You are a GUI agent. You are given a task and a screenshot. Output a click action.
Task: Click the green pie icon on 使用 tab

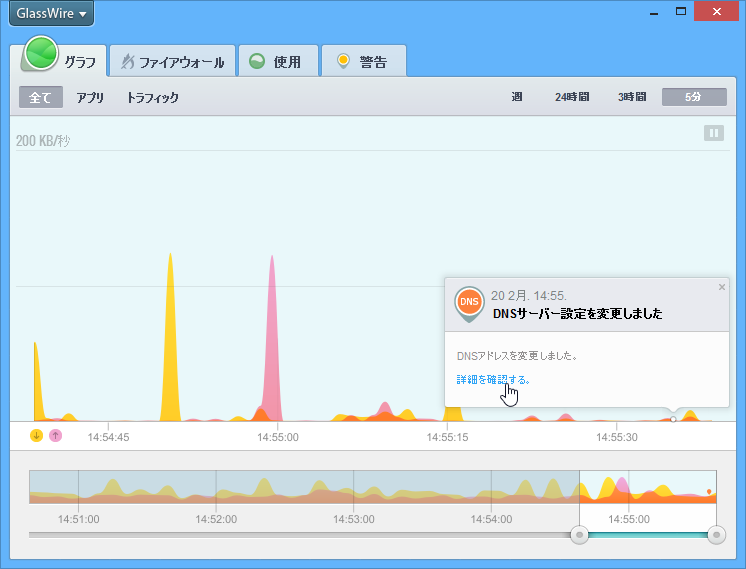[x=257, y=61]
